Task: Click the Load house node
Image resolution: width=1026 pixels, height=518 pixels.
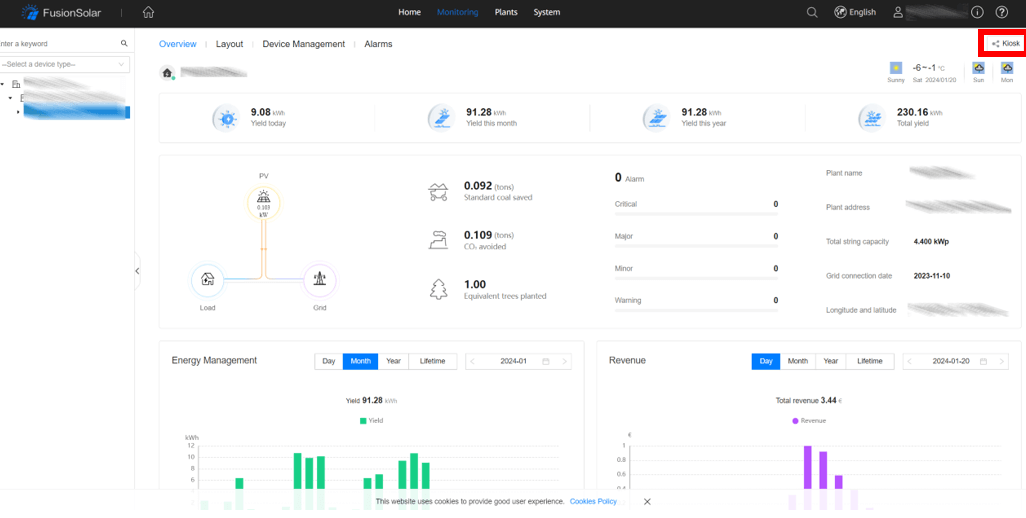Action: coord(207,280)
